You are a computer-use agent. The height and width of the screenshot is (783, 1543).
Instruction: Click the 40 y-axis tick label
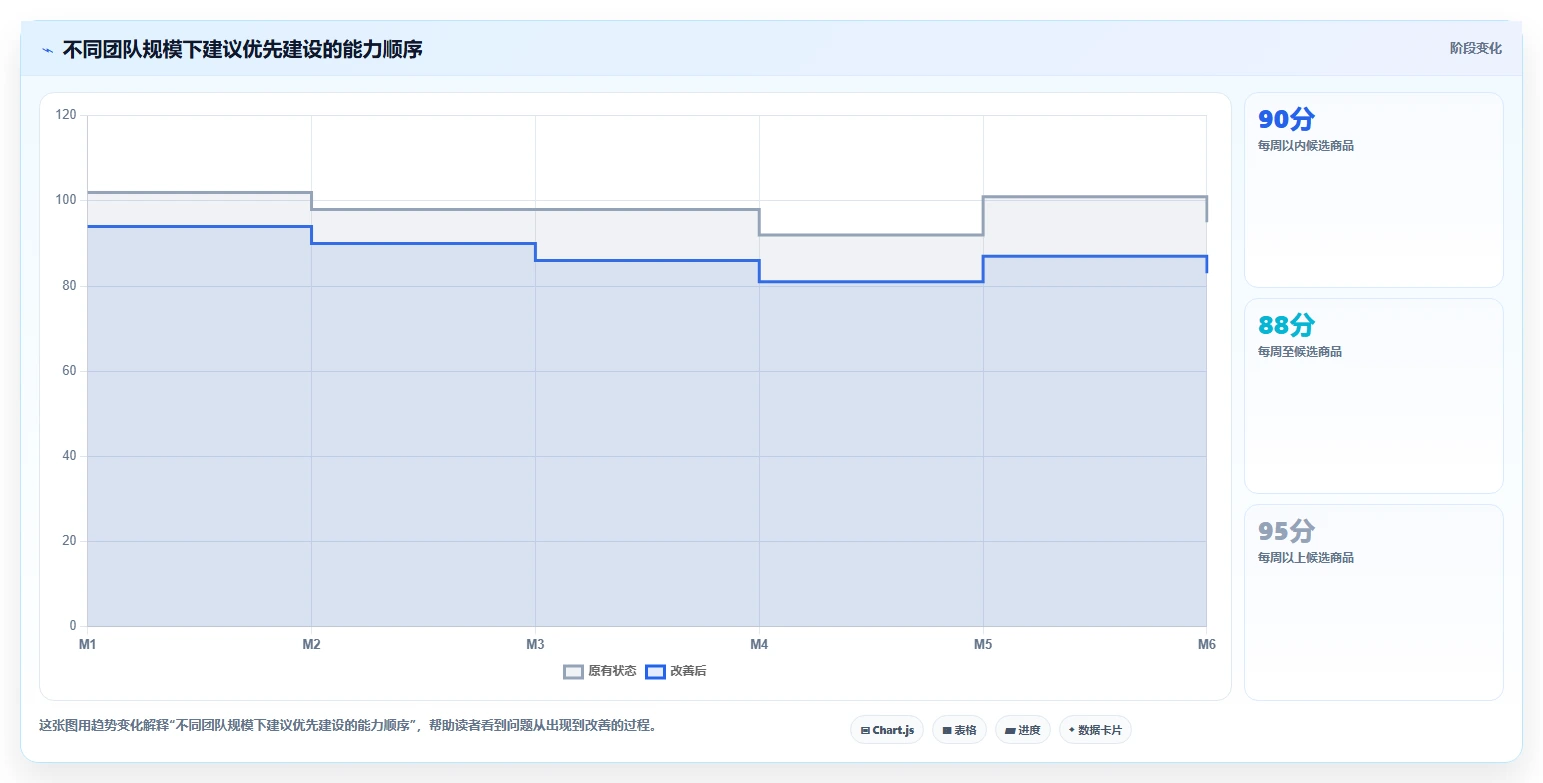[x=69, y=456]
